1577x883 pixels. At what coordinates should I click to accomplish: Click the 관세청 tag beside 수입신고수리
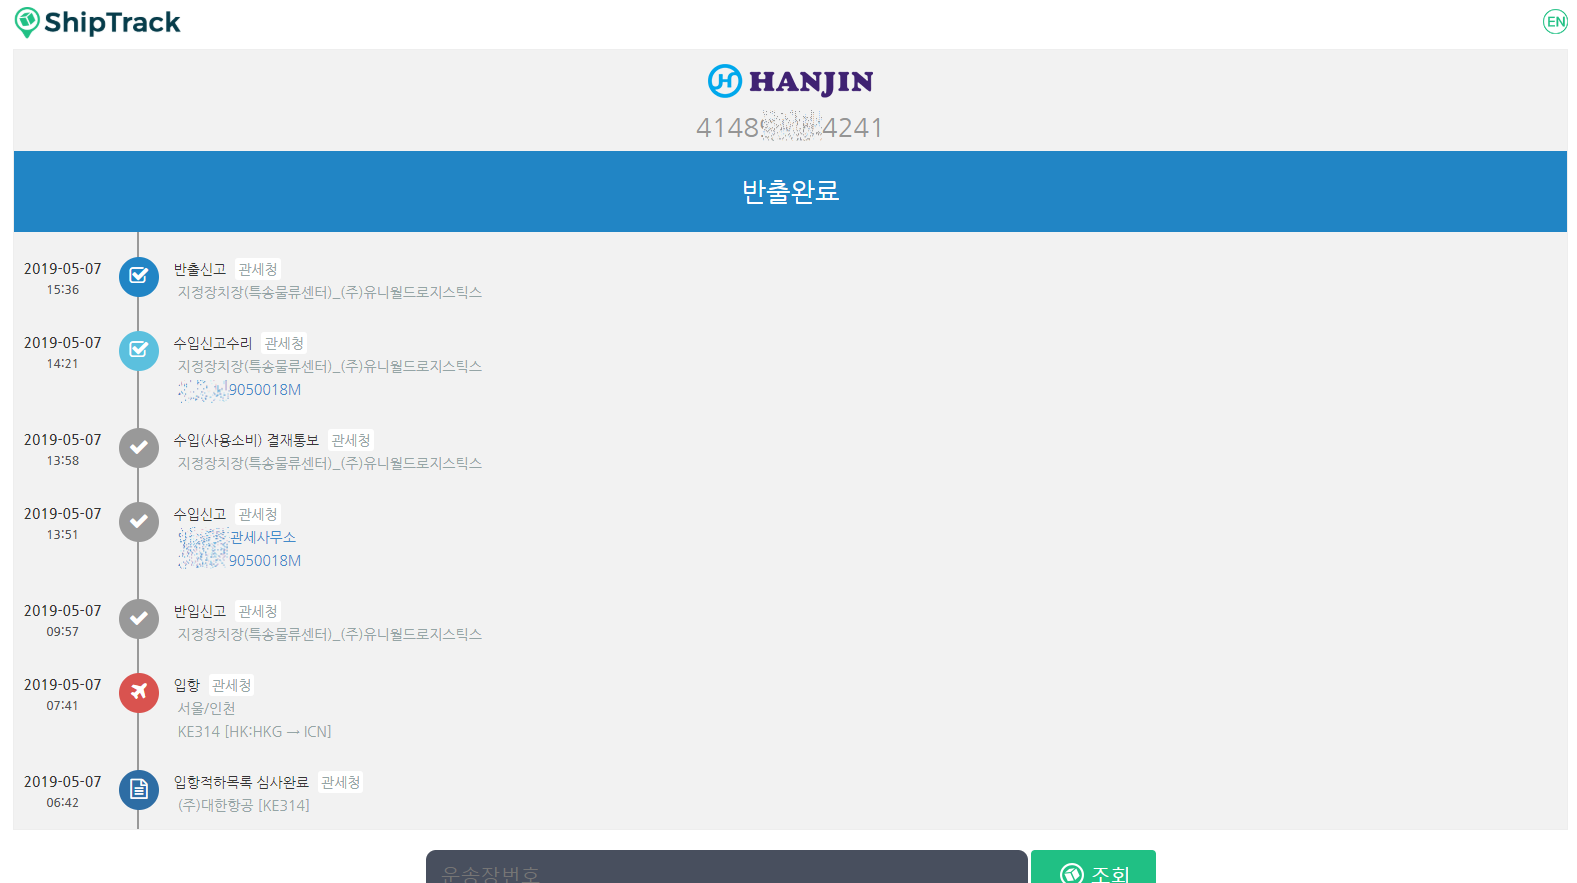point(284,343)
